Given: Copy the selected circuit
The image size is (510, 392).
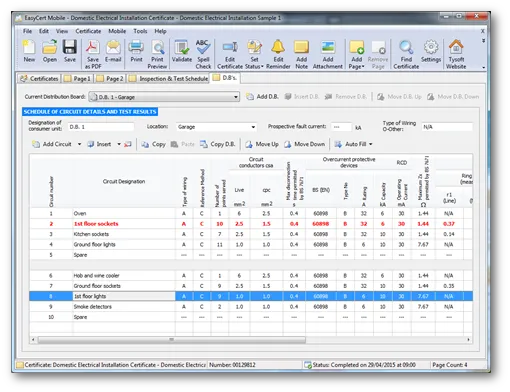Looking at the screenshot, I should (153, 144).
